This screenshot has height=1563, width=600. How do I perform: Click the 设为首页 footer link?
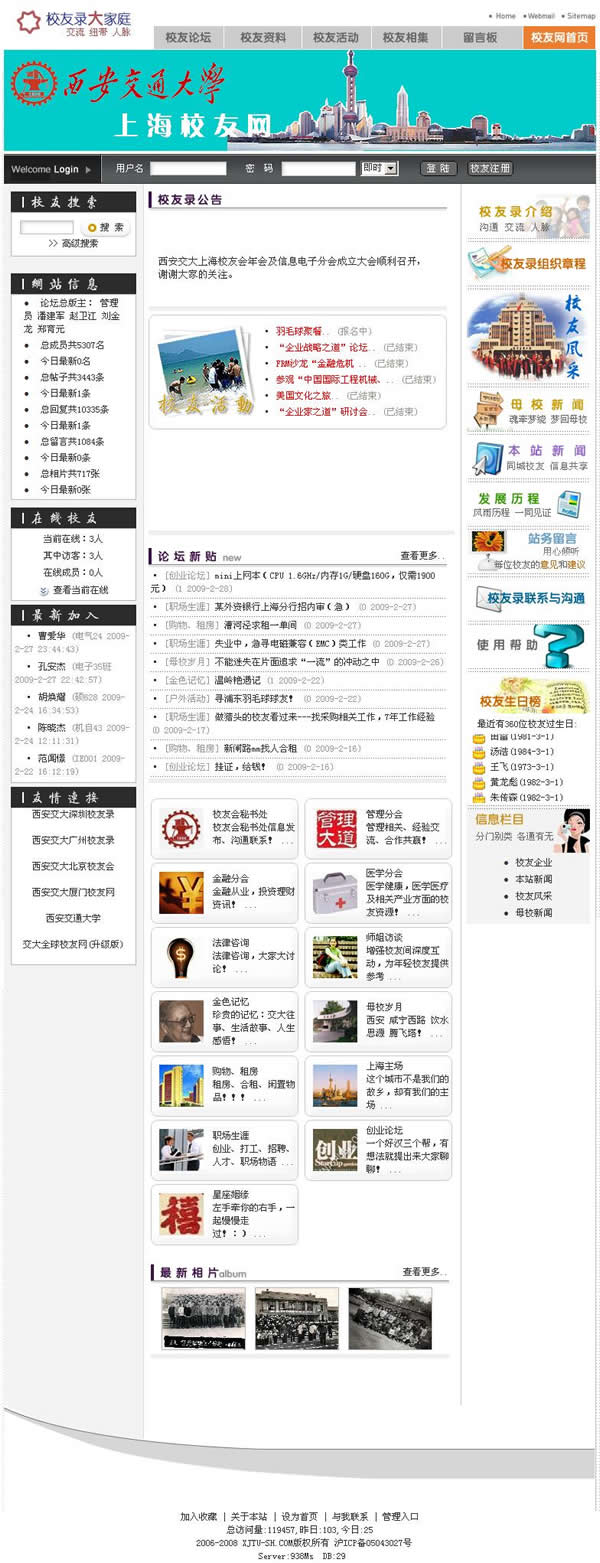point(299,1516)
